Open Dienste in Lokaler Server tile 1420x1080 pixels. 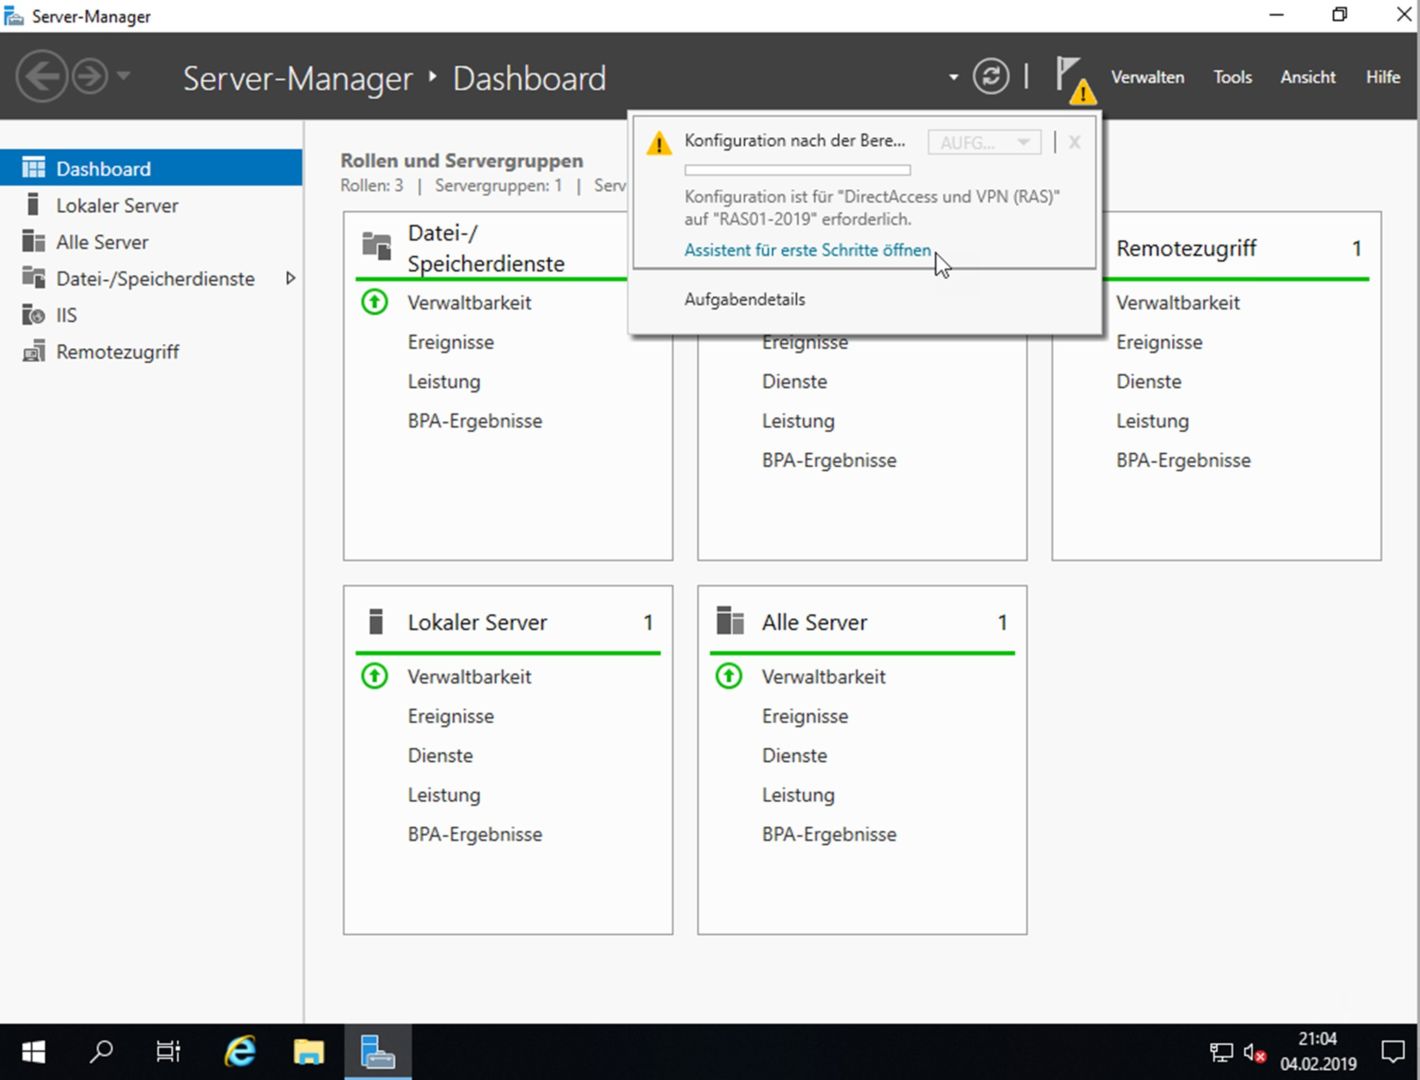pyautogui.click(x=440, y=755)
